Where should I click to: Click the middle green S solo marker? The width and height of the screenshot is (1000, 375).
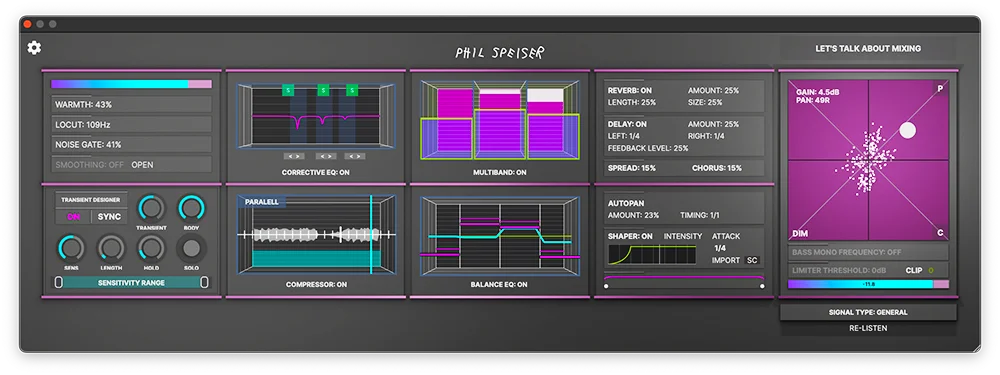[323, 91]
